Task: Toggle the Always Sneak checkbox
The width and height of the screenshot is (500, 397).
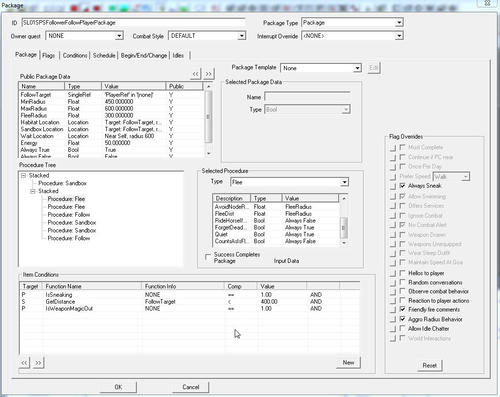Action: (402, 186)
